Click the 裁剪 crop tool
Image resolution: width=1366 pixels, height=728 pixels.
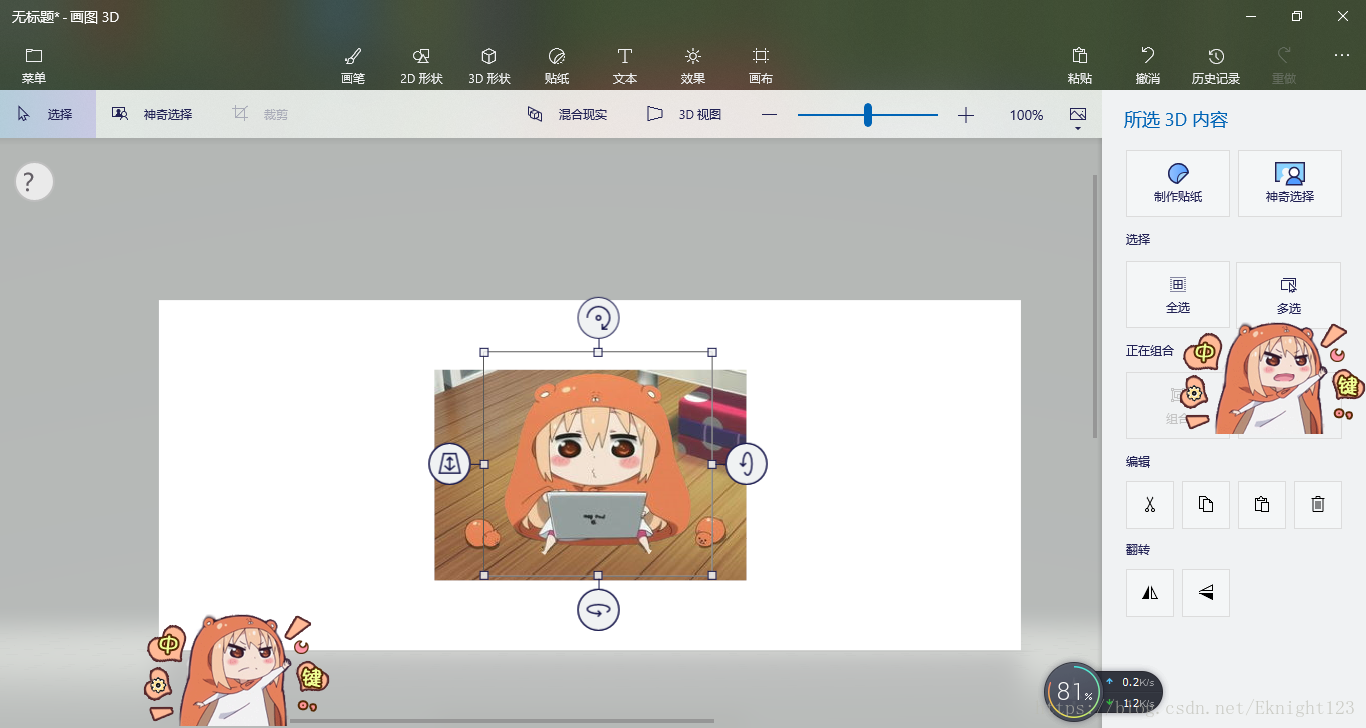(260, 114)
